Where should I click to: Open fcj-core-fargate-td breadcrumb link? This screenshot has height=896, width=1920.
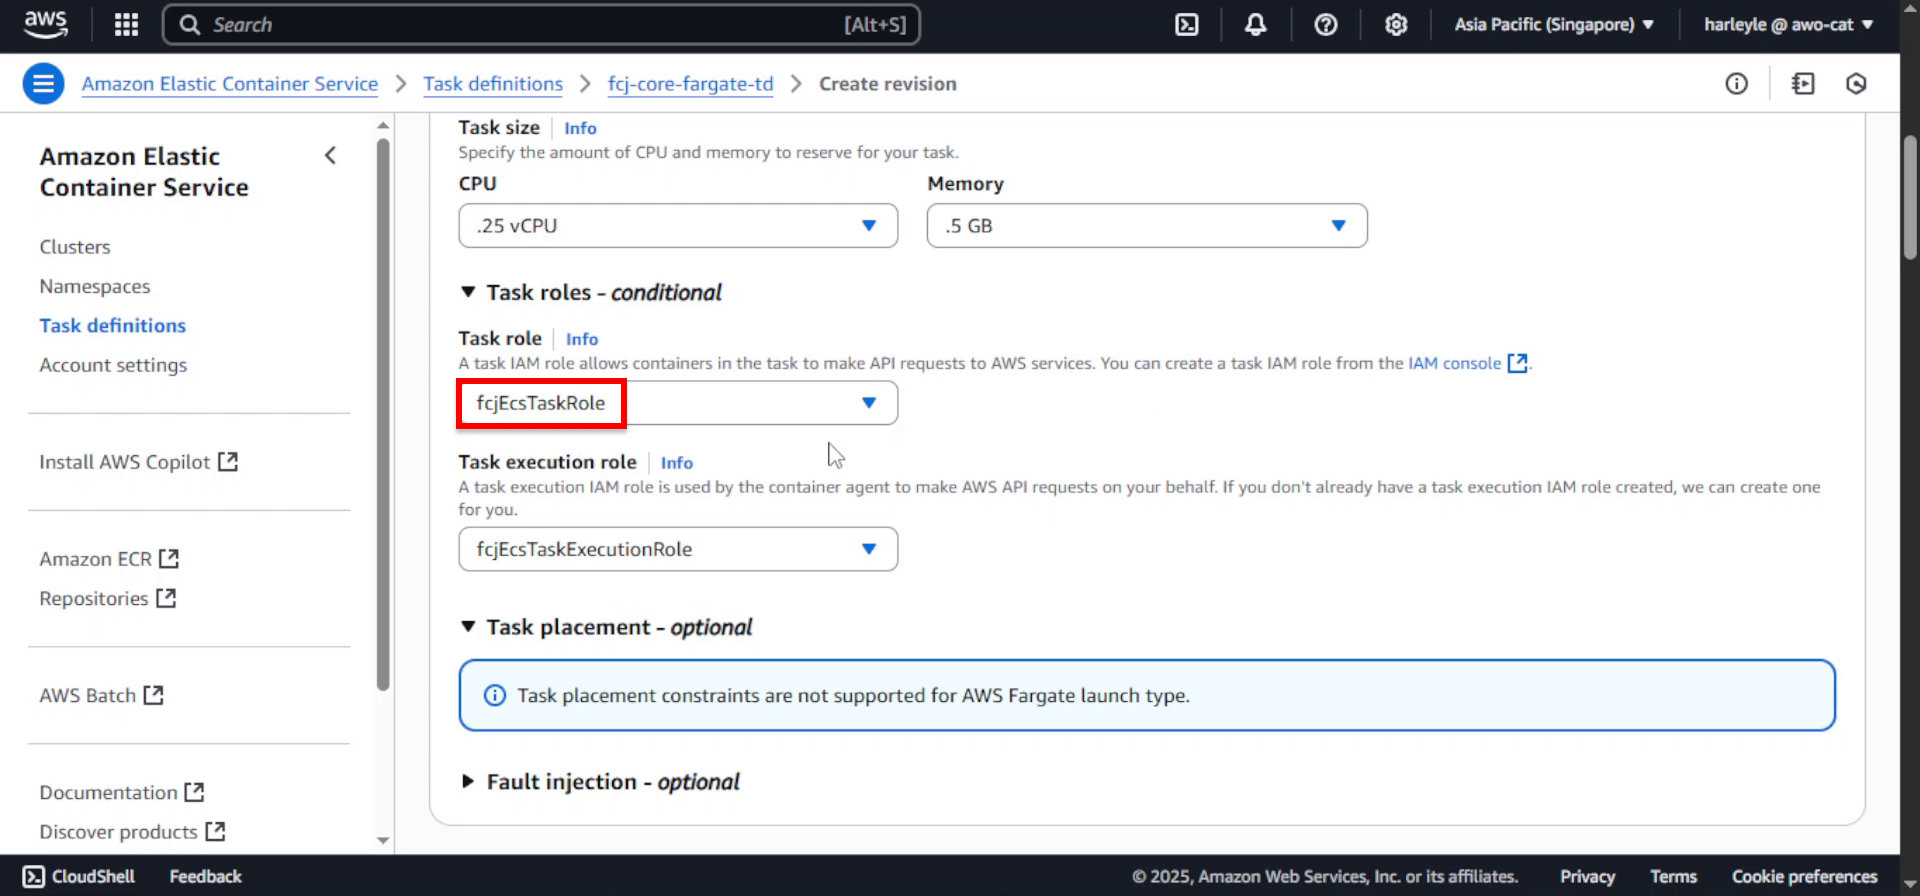(x=691, y=84)
